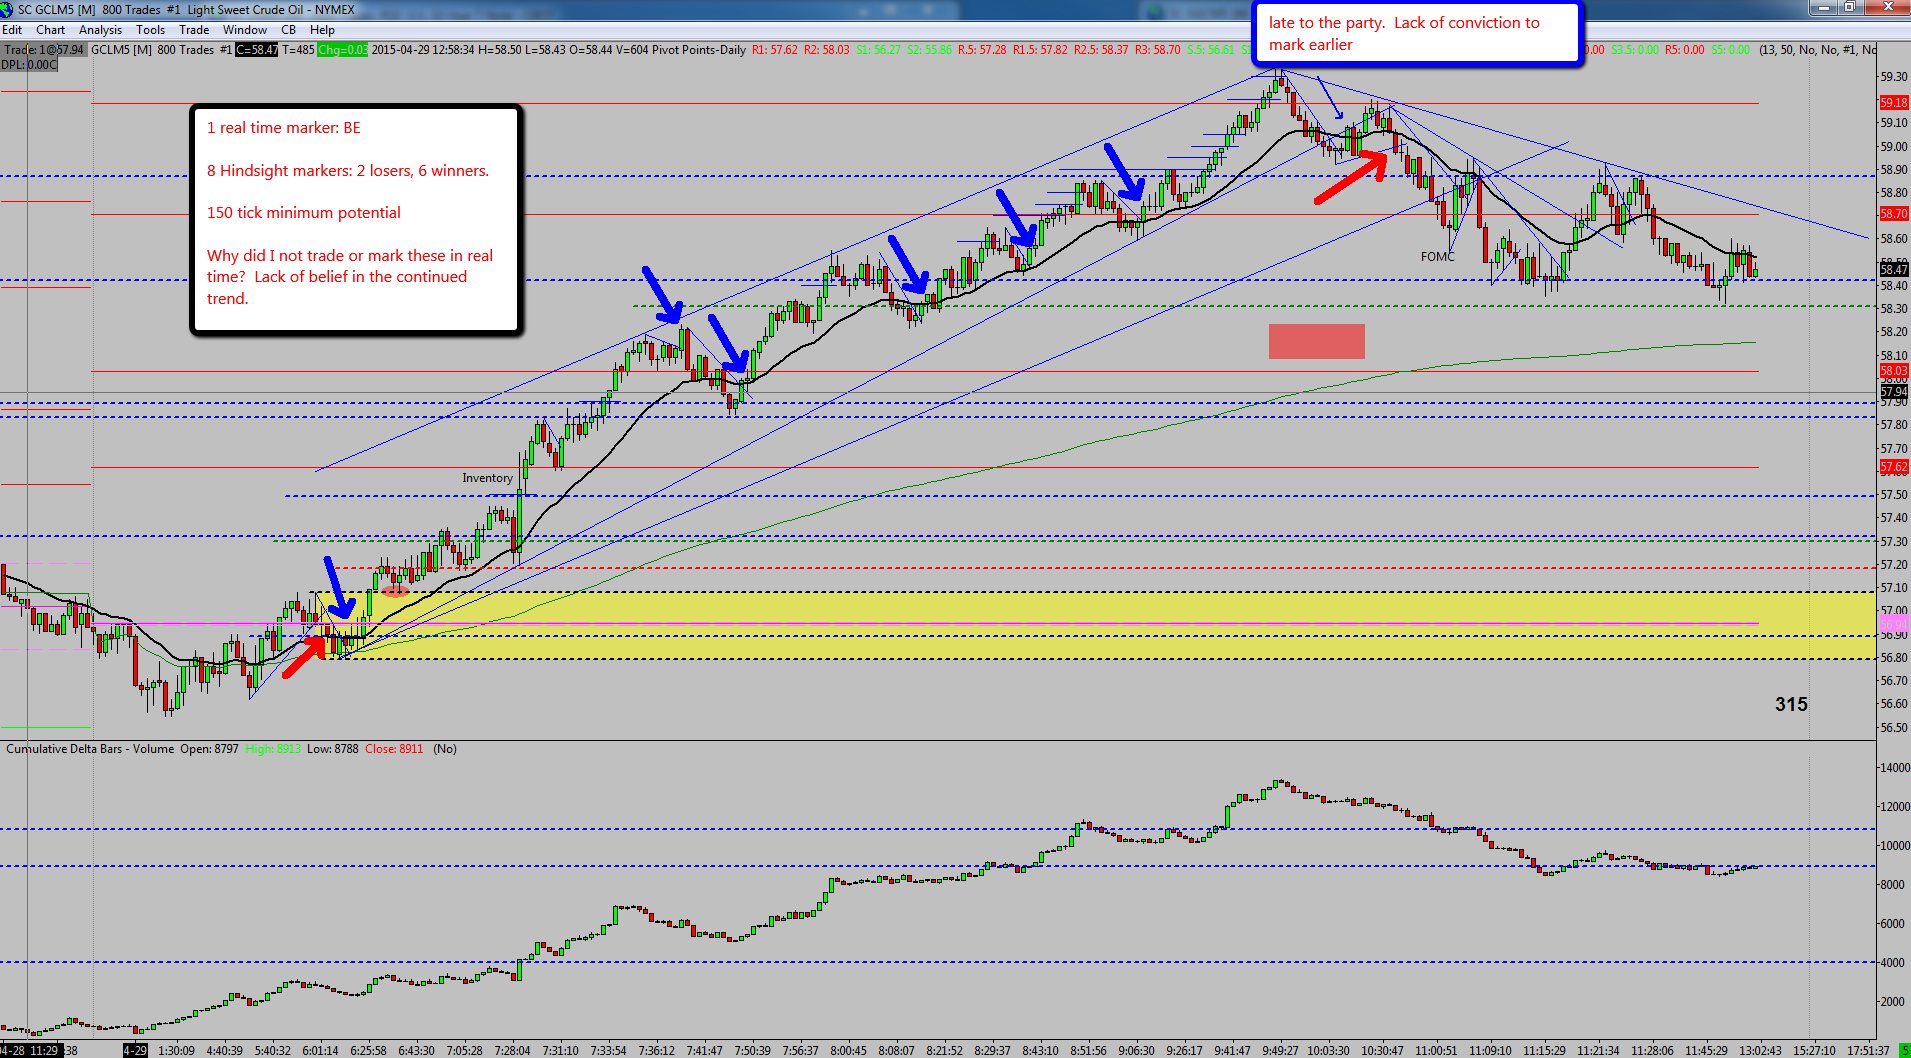Click the red 58.03 price axis marker
The image size is (1911, 1058).
click(1894, 371)
